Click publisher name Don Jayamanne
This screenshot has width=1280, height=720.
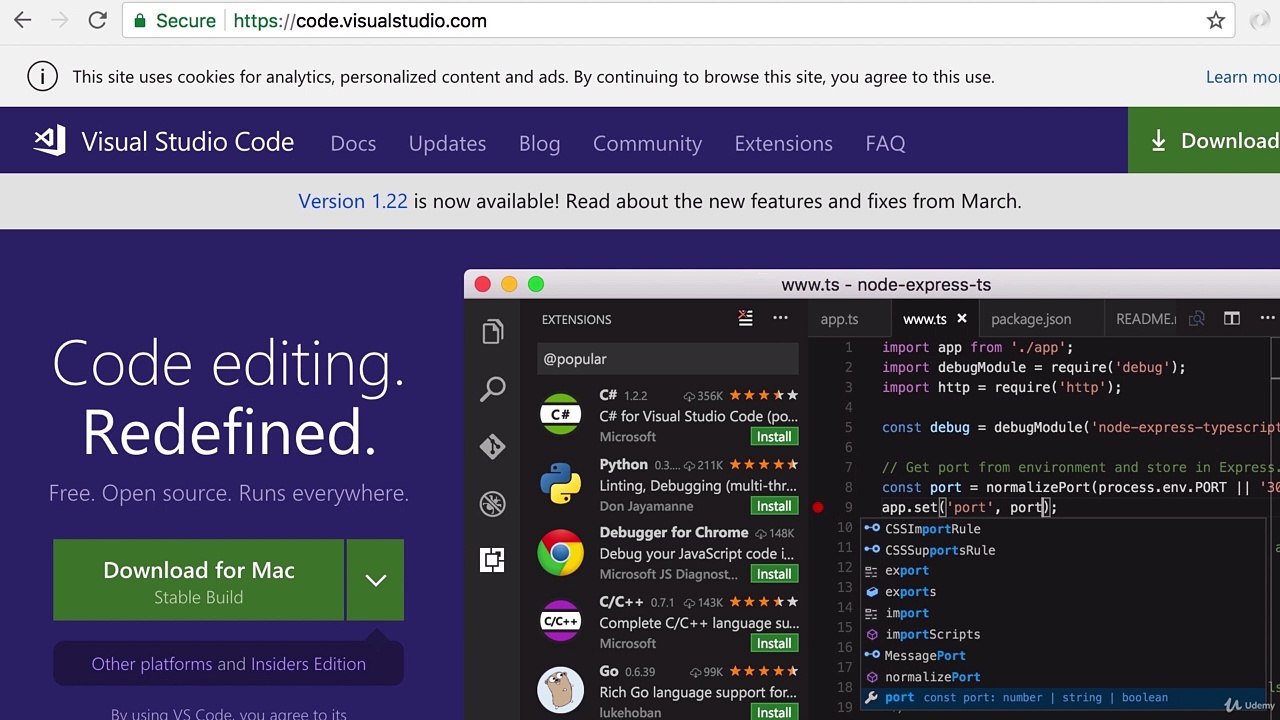(x=646, y=506)
